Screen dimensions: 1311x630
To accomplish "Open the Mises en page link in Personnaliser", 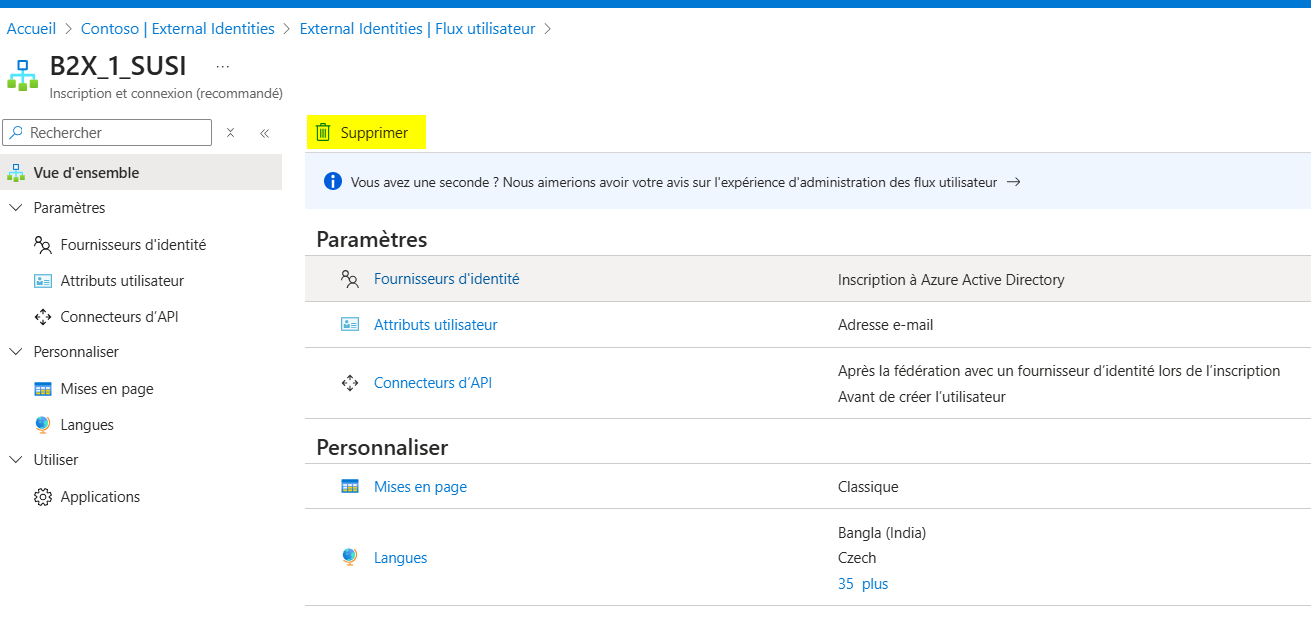I will 420,487.
